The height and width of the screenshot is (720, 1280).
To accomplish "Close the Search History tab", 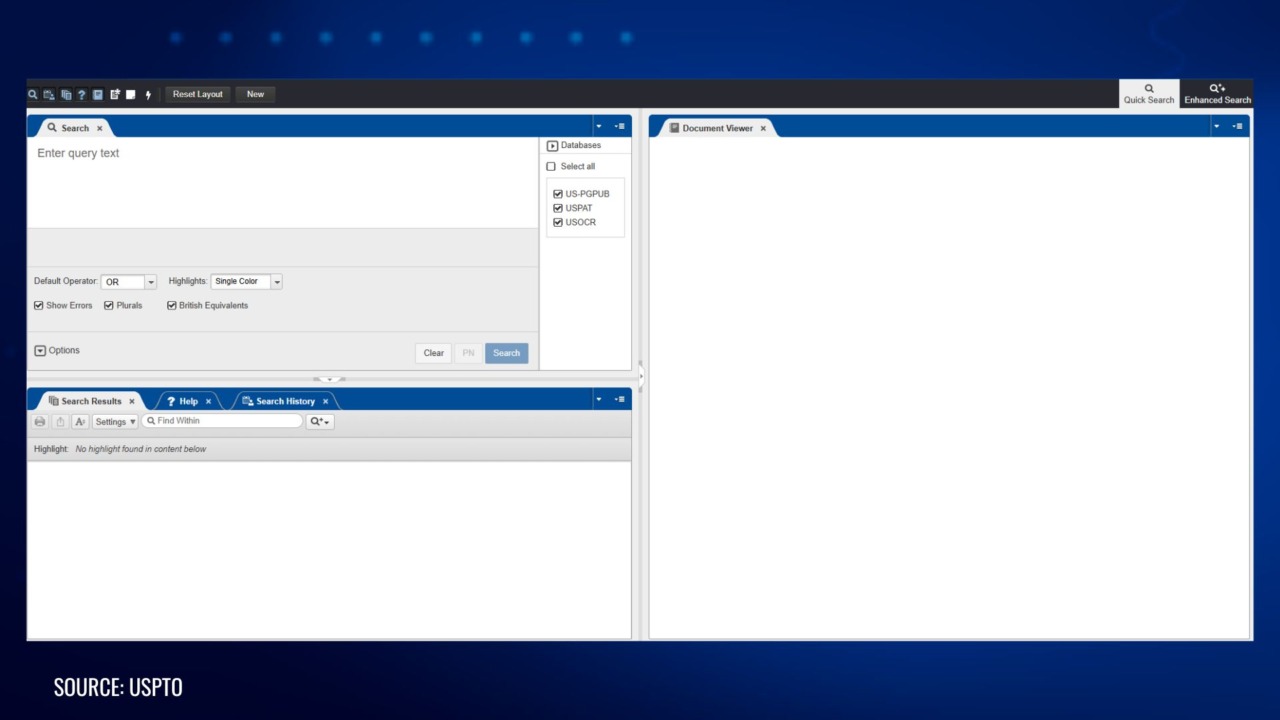I will pyautogui.click(x=325, y=401).
